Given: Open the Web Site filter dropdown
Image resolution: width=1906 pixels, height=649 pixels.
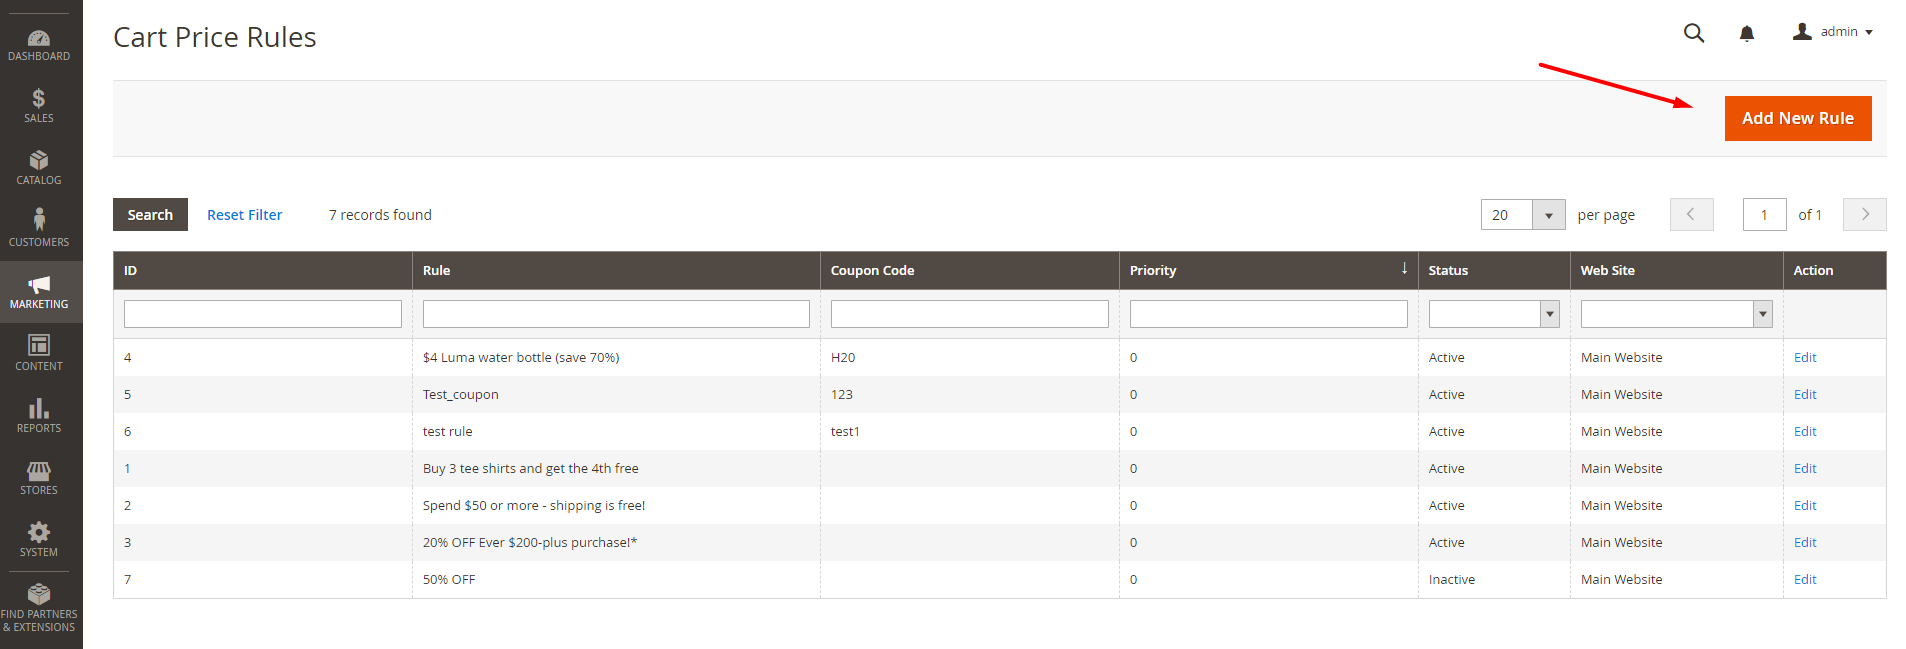Looking at the screenshot, I should coord(1676,314).
